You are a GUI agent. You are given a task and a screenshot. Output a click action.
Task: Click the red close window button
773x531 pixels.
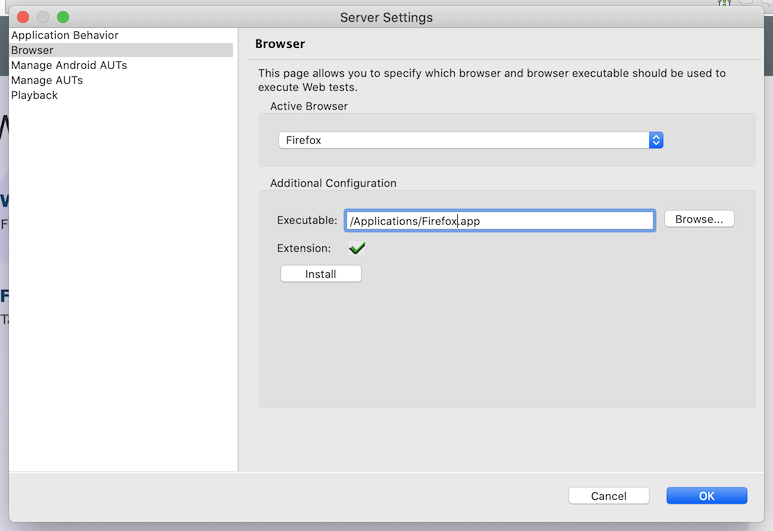(x=23, y=17)
